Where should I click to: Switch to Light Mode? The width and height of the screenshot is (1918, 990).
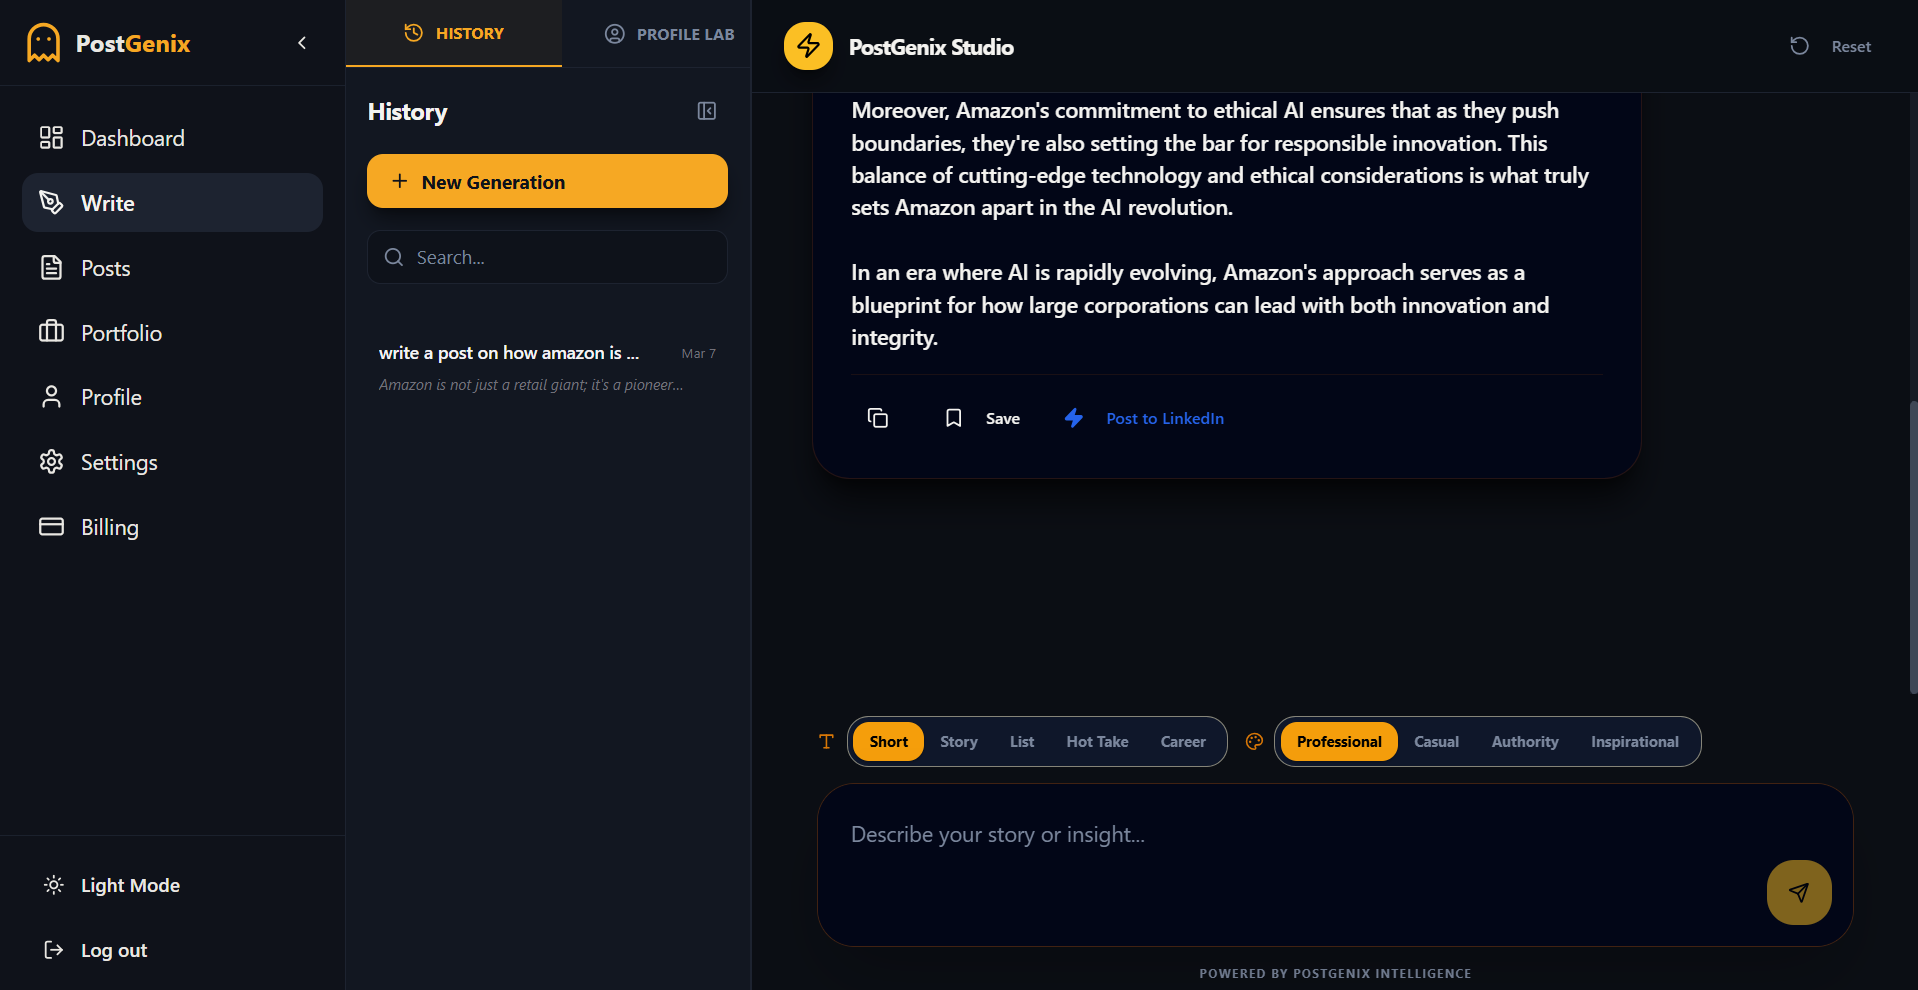point(129,885)
